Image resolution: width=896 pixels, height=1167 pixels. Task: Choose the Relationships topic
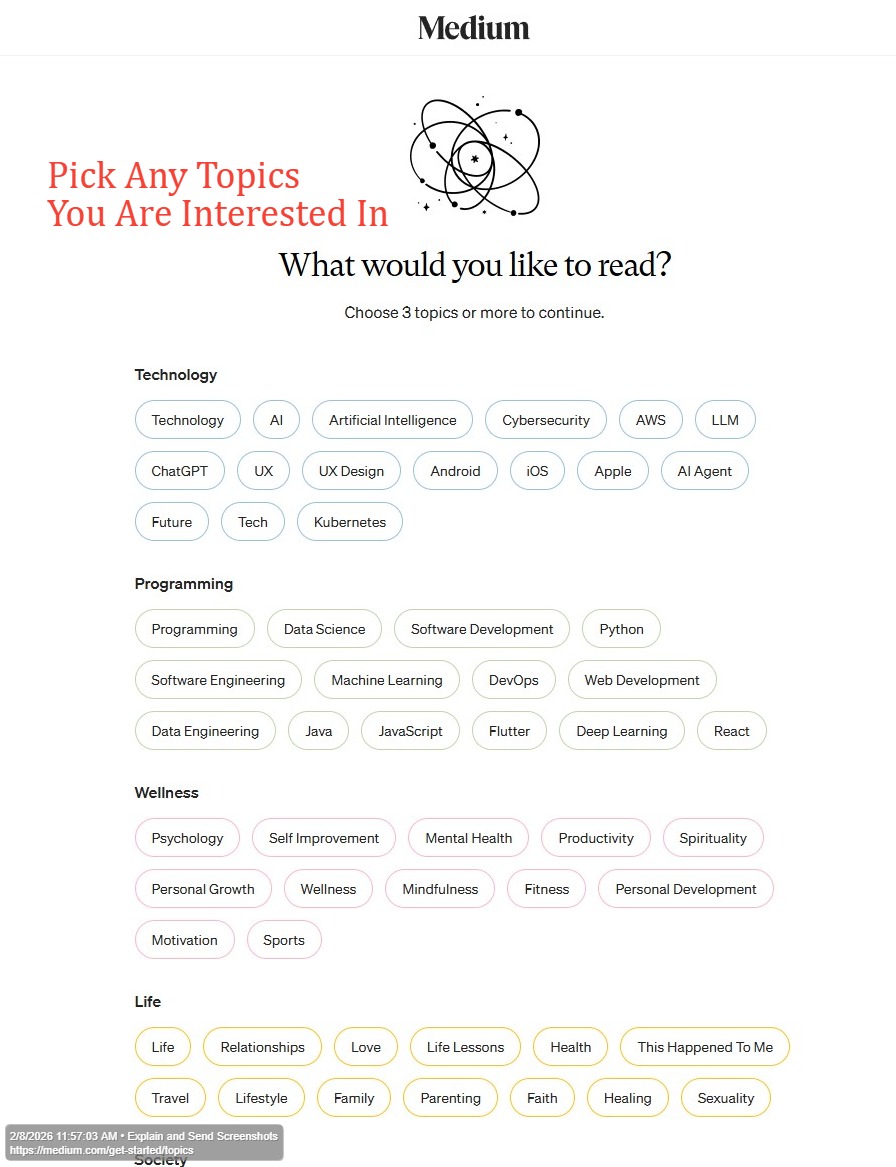coord(262,1047)
